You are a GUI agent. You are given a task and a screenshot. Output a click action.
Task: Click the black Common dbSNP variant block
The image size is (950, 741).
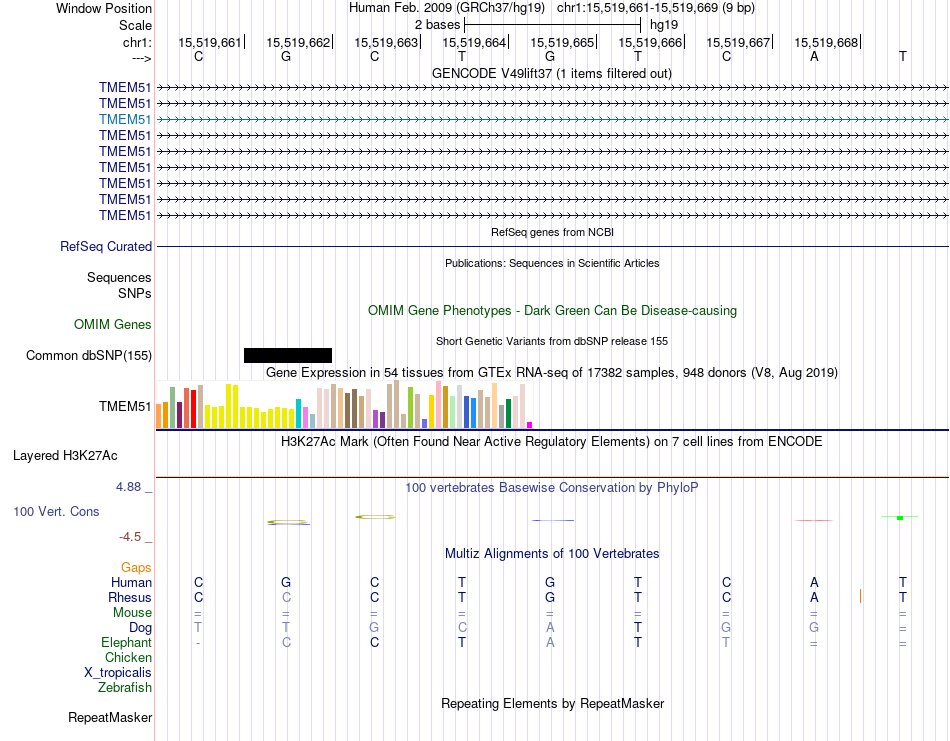tap(288, 355)
